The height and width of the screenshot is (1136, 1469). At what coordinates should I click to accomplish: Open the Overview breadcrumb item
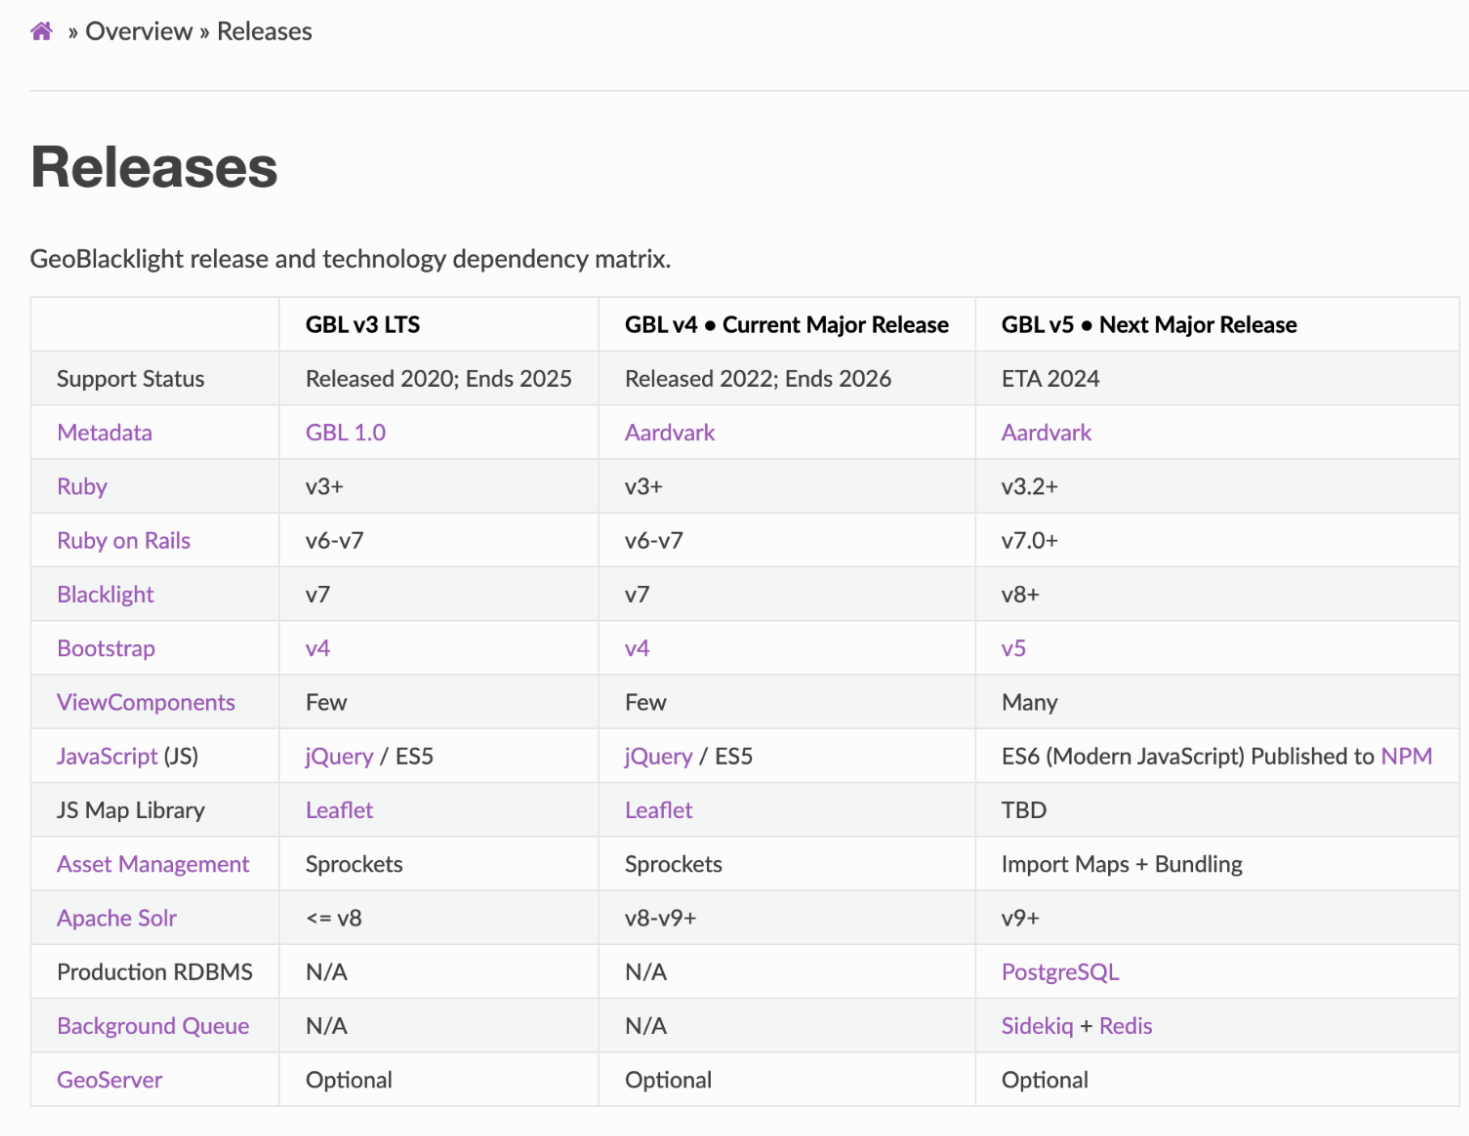138,31
